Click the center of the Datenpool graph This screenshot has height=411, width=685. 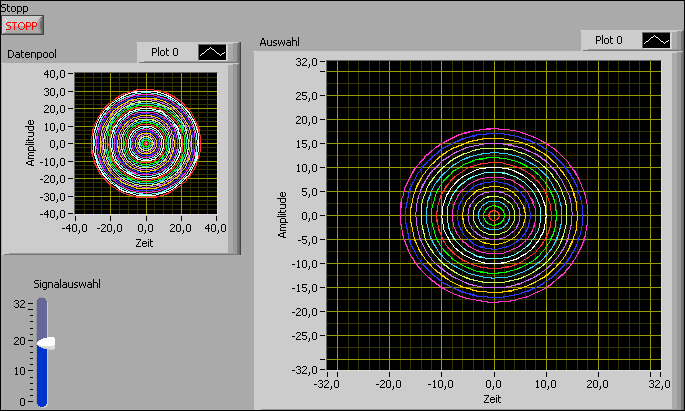point(146,143)
